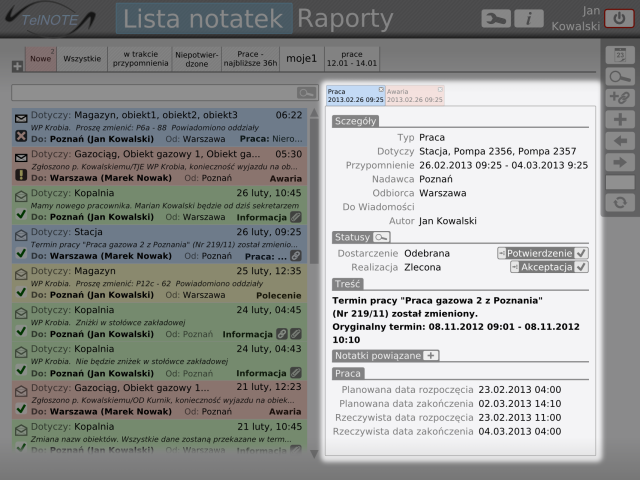The width and height of the screenshot is (640, 480).
Task: Click the search key icon in right sidebar
Action: [620, 77]
